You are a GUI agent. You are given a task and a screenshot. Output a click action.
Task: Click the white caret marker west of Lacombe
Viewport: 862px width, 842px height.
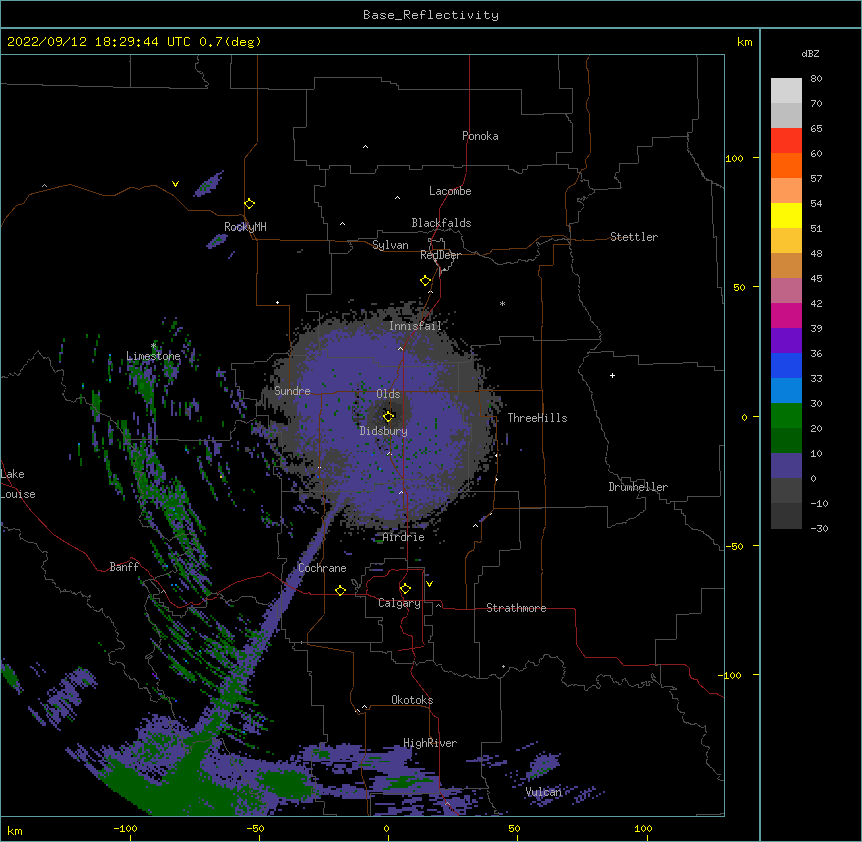[397, 198]
